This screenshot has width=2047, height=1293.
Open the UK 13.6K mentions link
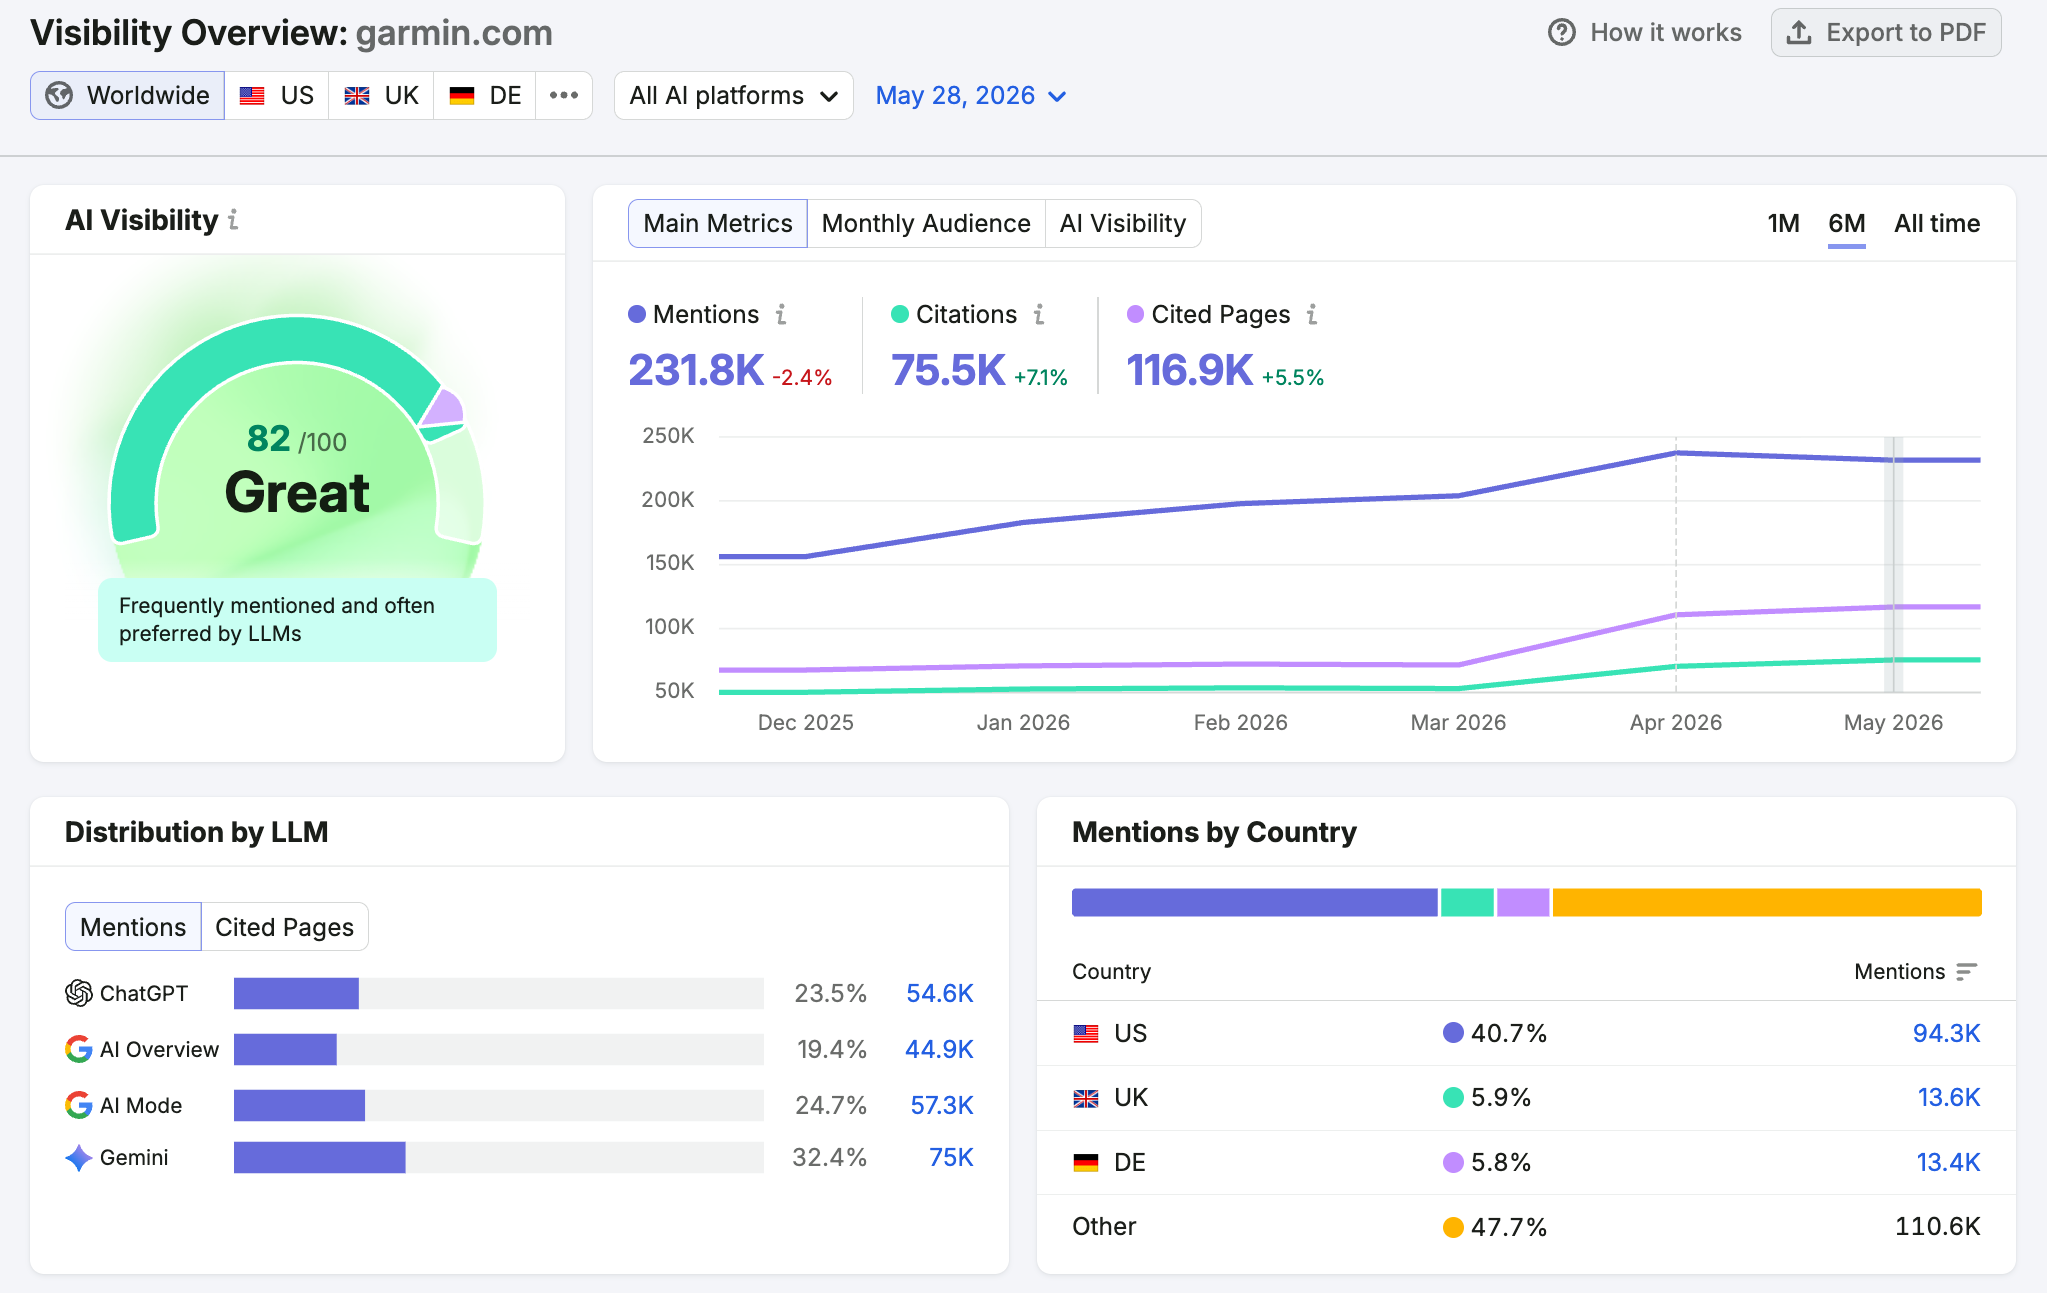1948,1097
